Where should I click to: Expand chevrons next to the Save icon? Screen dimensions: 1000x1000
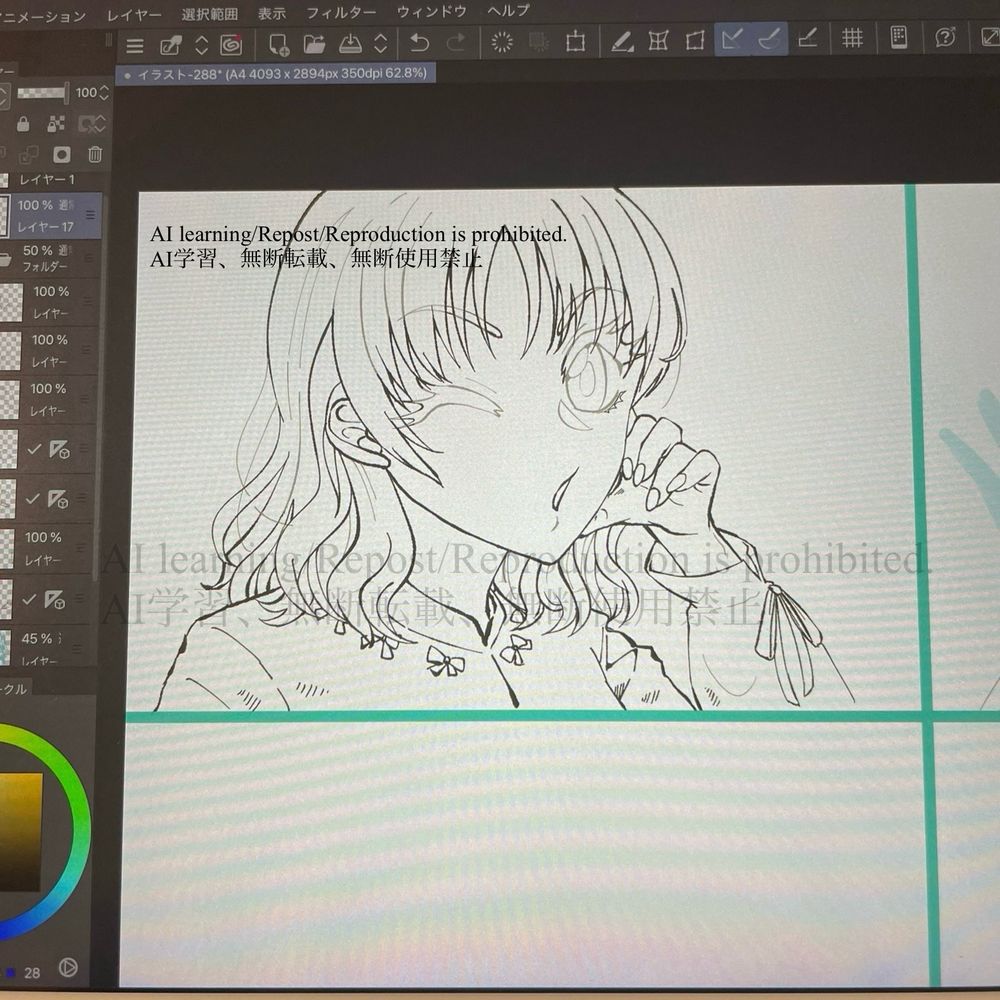(x=381, y=43)
